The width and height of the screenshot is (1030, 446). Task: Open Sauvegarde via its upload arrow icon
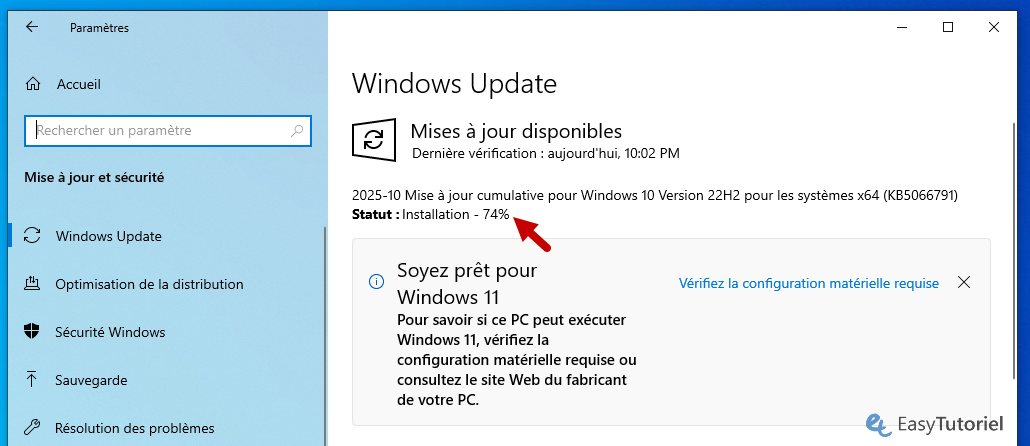click(33, 380)
